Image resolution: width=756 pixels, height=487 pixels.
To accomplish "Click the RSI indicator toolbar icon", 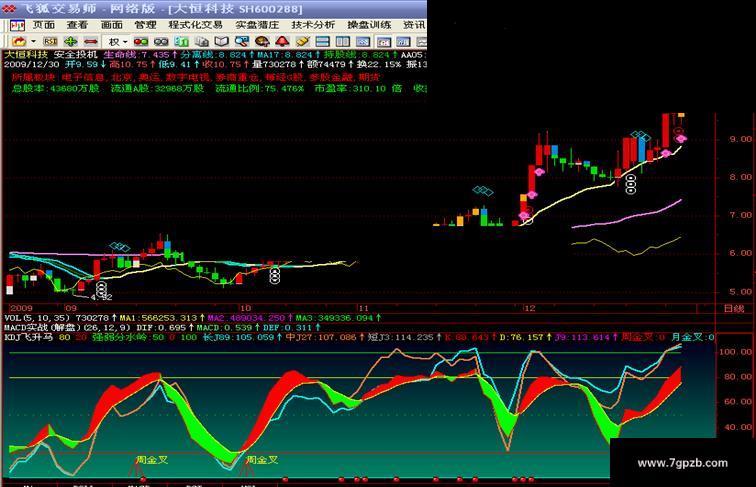I will click(50, 42).
